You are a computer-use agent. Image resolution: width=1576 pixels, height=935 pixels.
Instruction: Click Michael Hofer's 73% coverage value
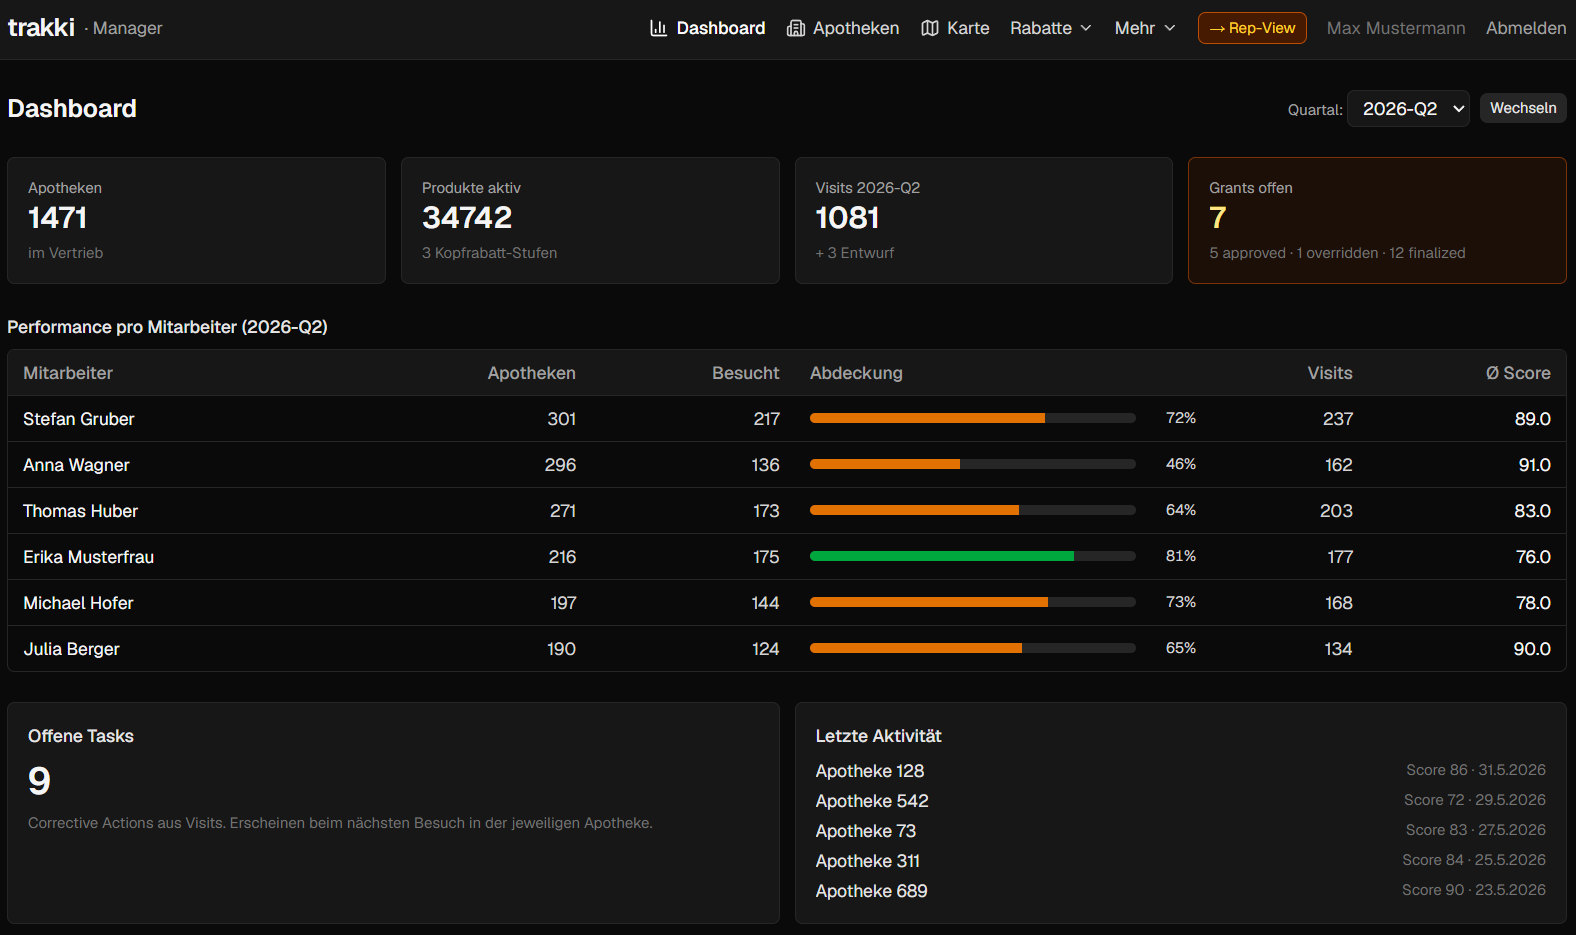tap(1181, 602)
